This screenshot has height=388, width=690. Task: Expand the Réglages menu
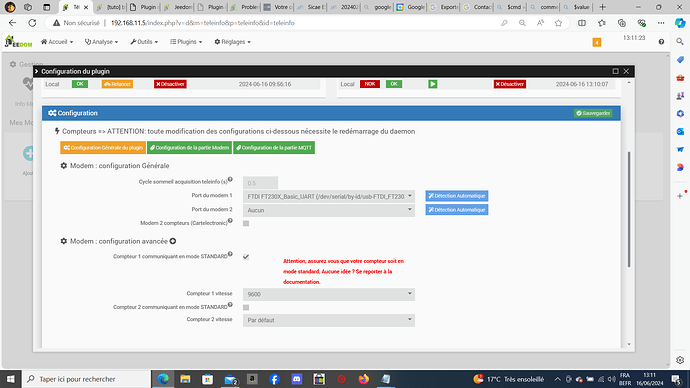[x=232, y=42]
